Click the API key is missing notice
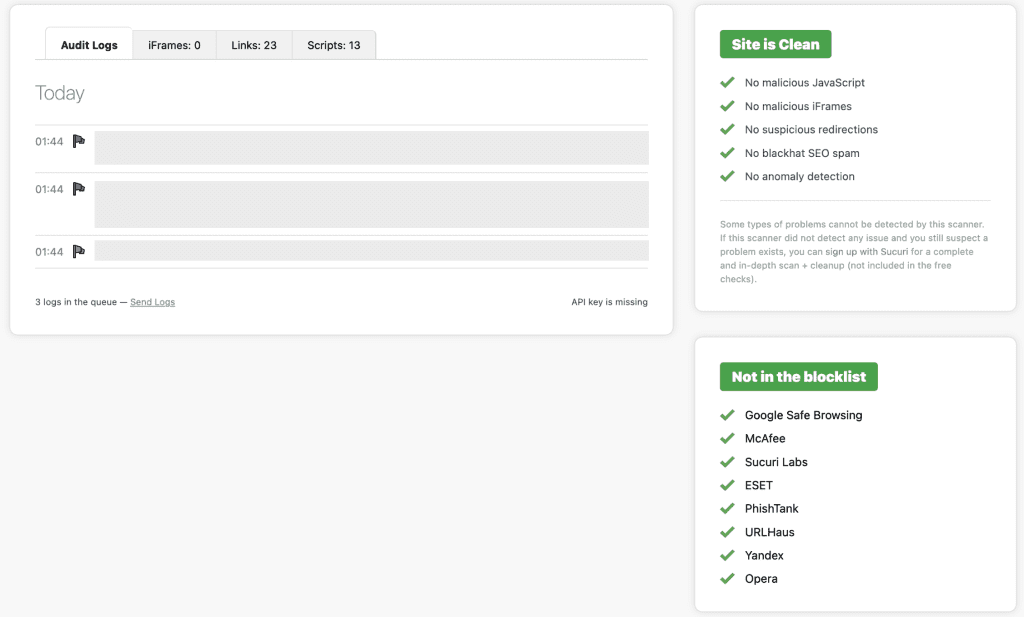Image resolution: width=1024 pixels, height=617 pixels. 602,302
